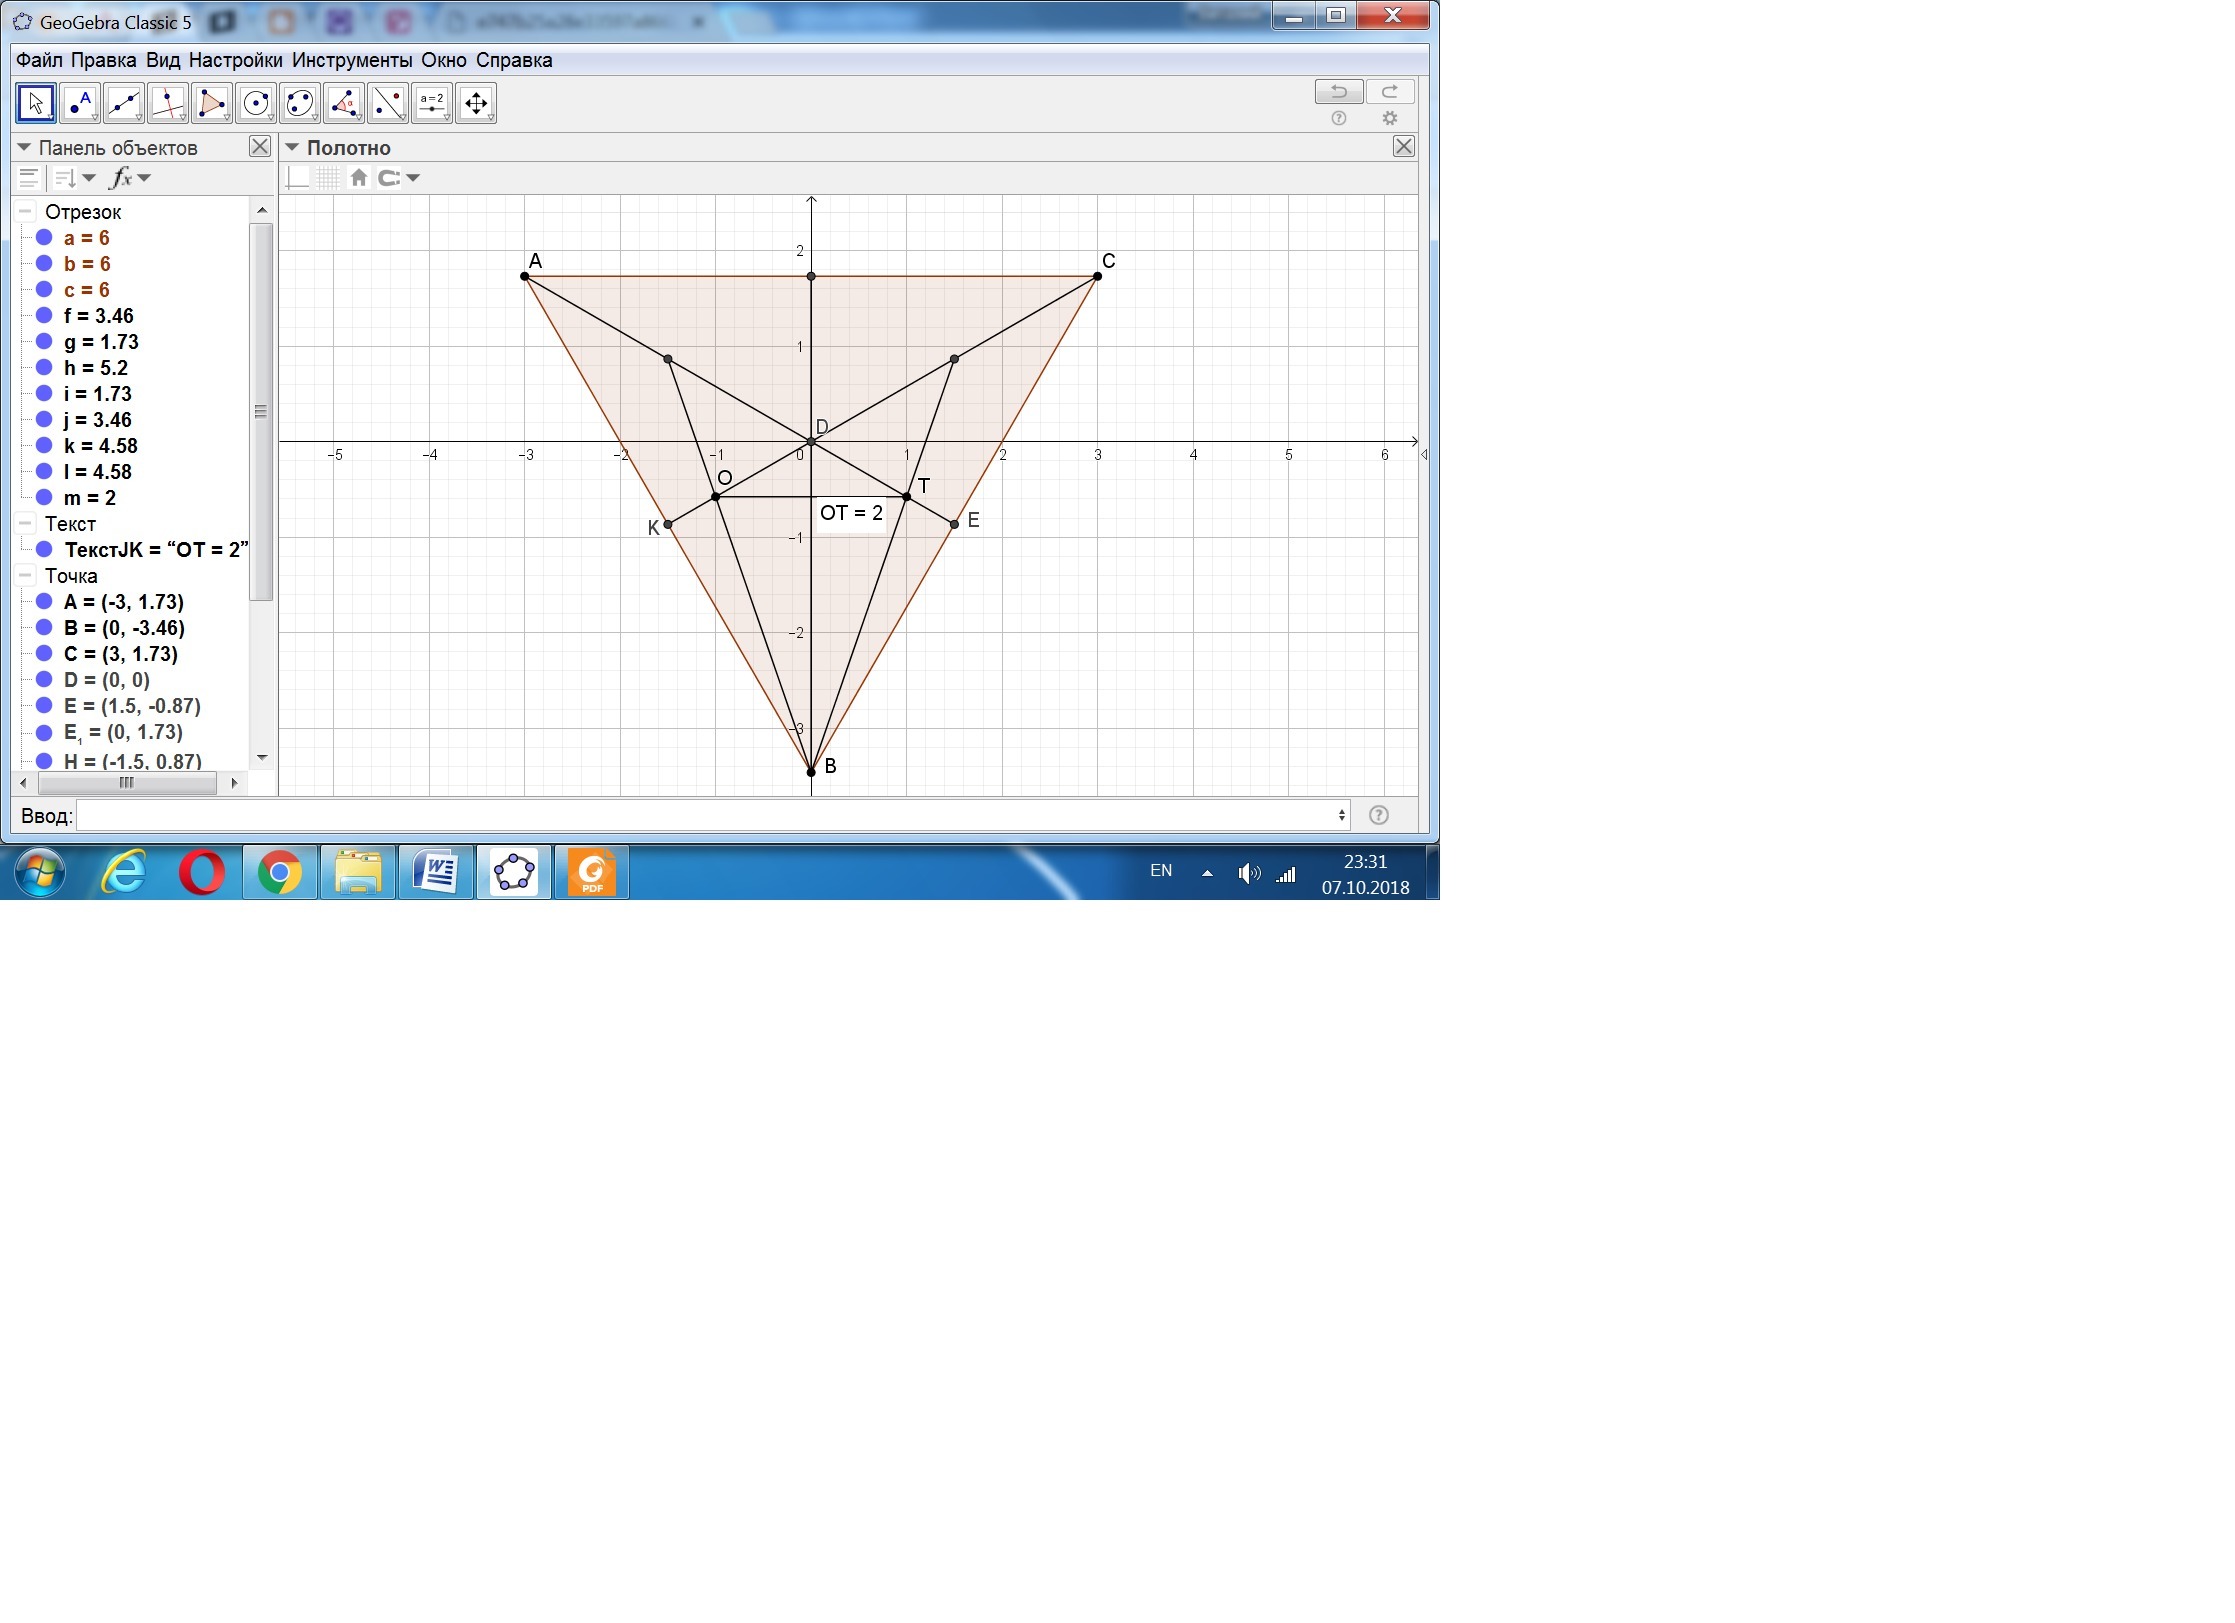Hide point B in the objects panel
Screen dimensions: 2235x1623
(44, 628)
